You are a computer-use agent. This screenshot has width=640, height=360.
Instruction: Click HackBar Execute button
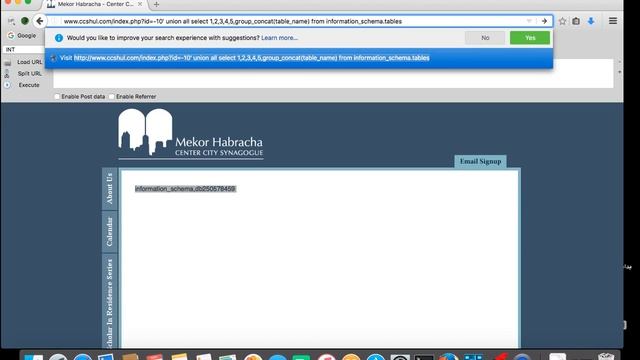pyautogui.click(x=29, y=85)
